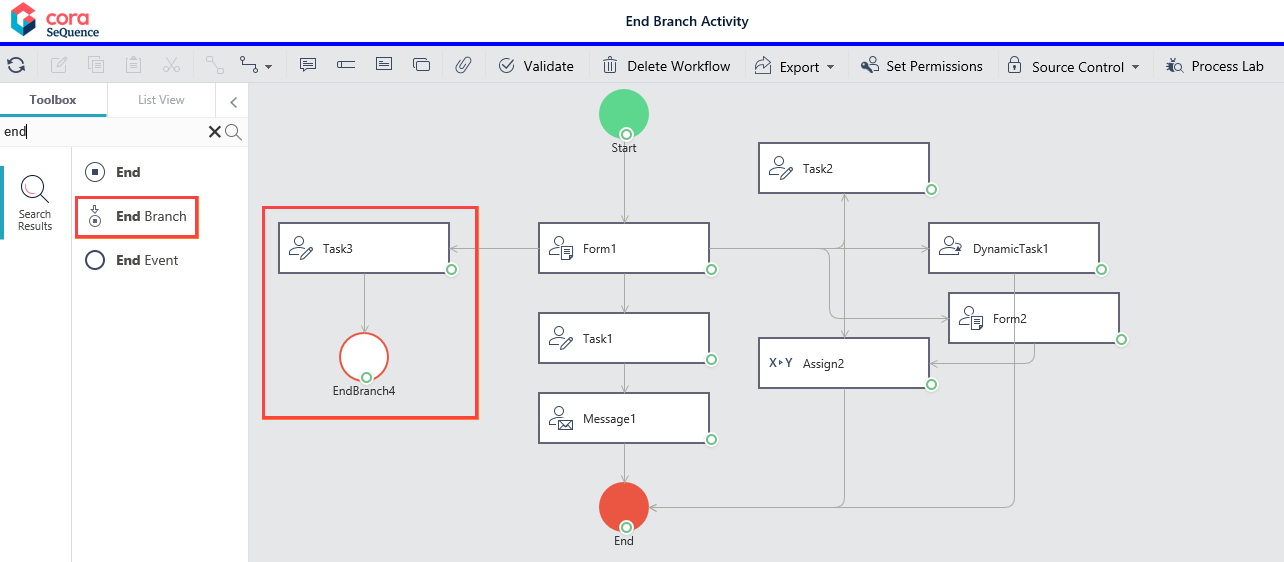The width and height of the screenshot is (1284, 562).
Task: Click the Search Results magnifier icon
Action: click(35, 190)
